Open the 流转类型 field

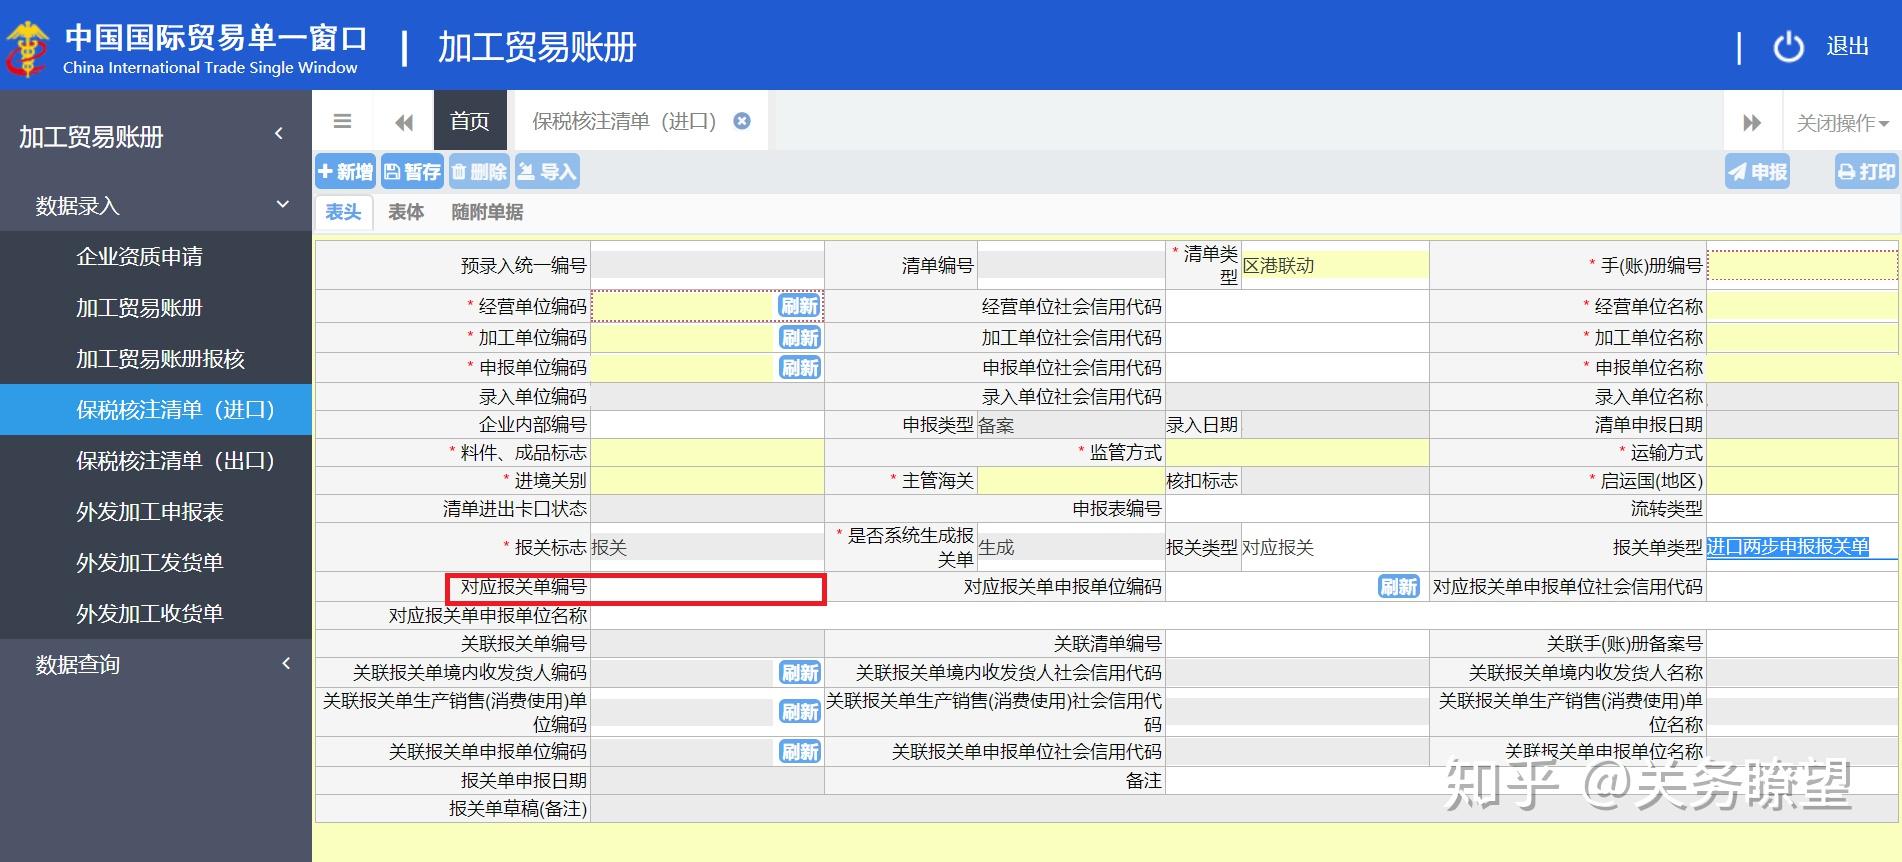(1802, 508)
